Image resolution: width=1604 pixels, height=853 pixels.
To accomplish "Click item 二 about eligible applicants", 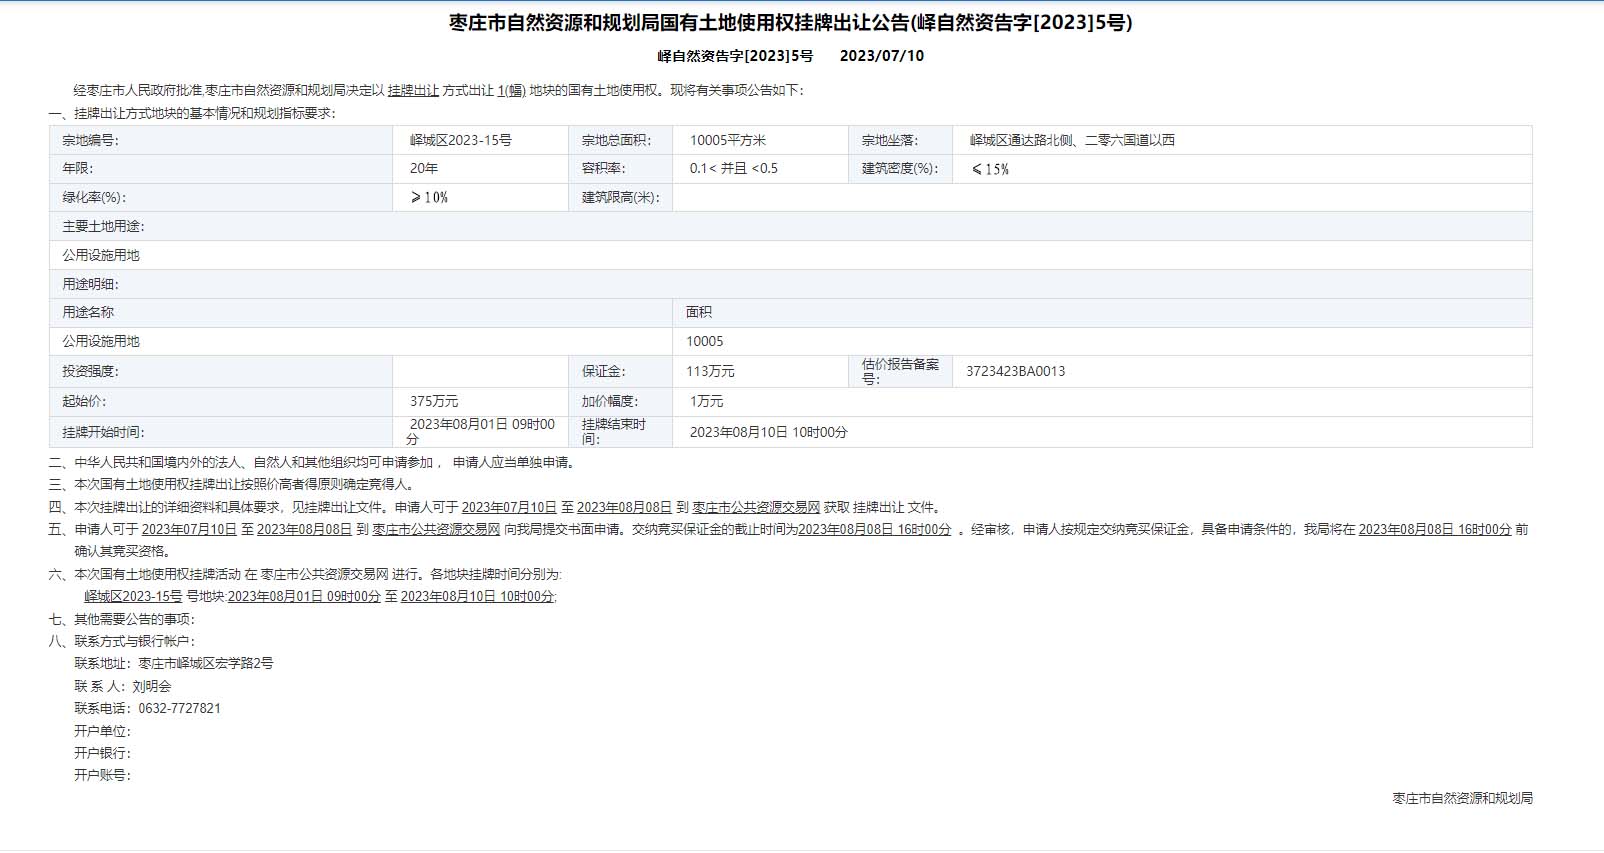I will (313, 462).
